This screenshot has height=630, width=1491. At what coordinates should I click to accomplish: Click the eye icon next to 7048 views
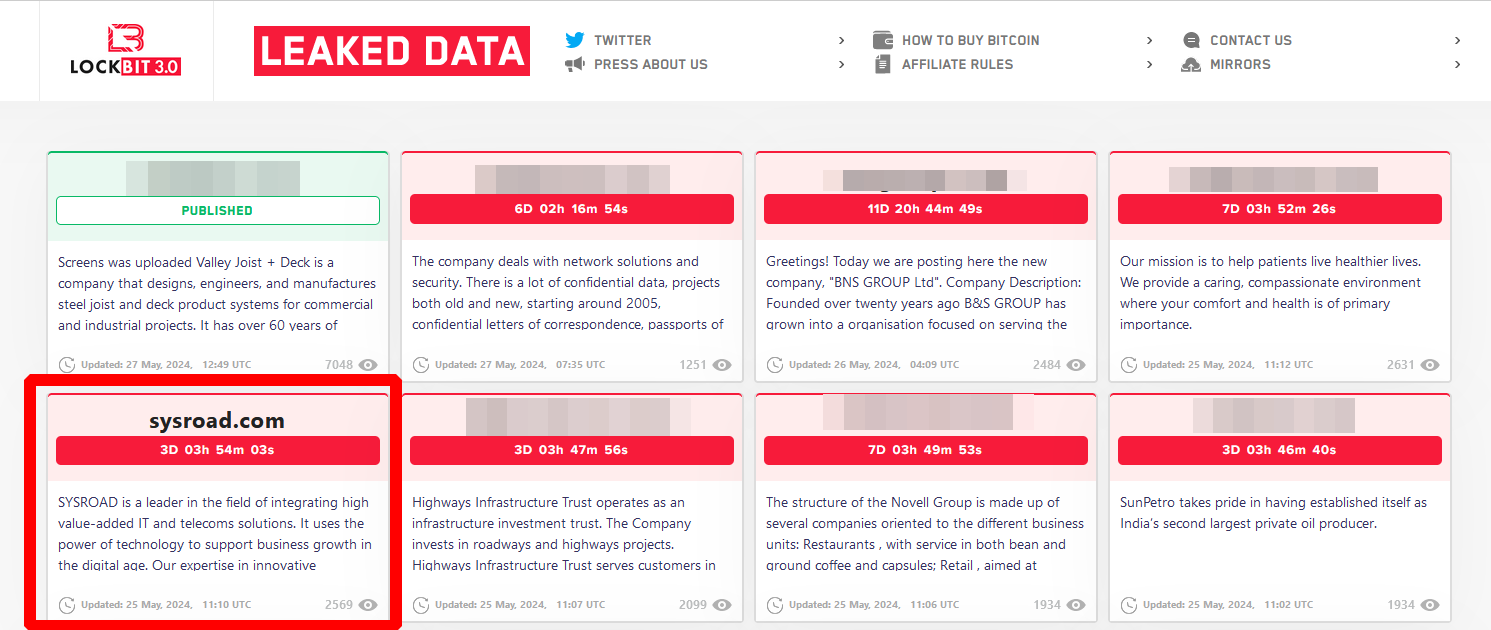(x=368, y=365)
